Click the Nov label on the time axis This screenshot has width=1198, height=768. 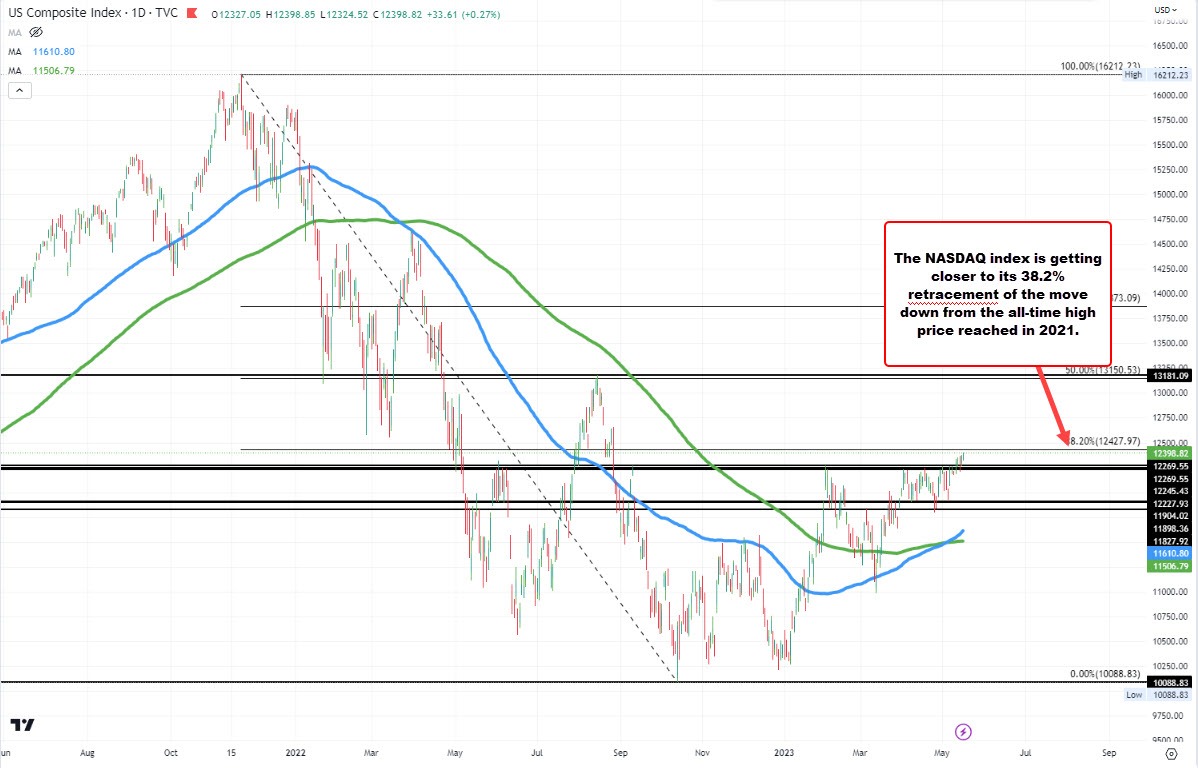[x=702, y=752]
